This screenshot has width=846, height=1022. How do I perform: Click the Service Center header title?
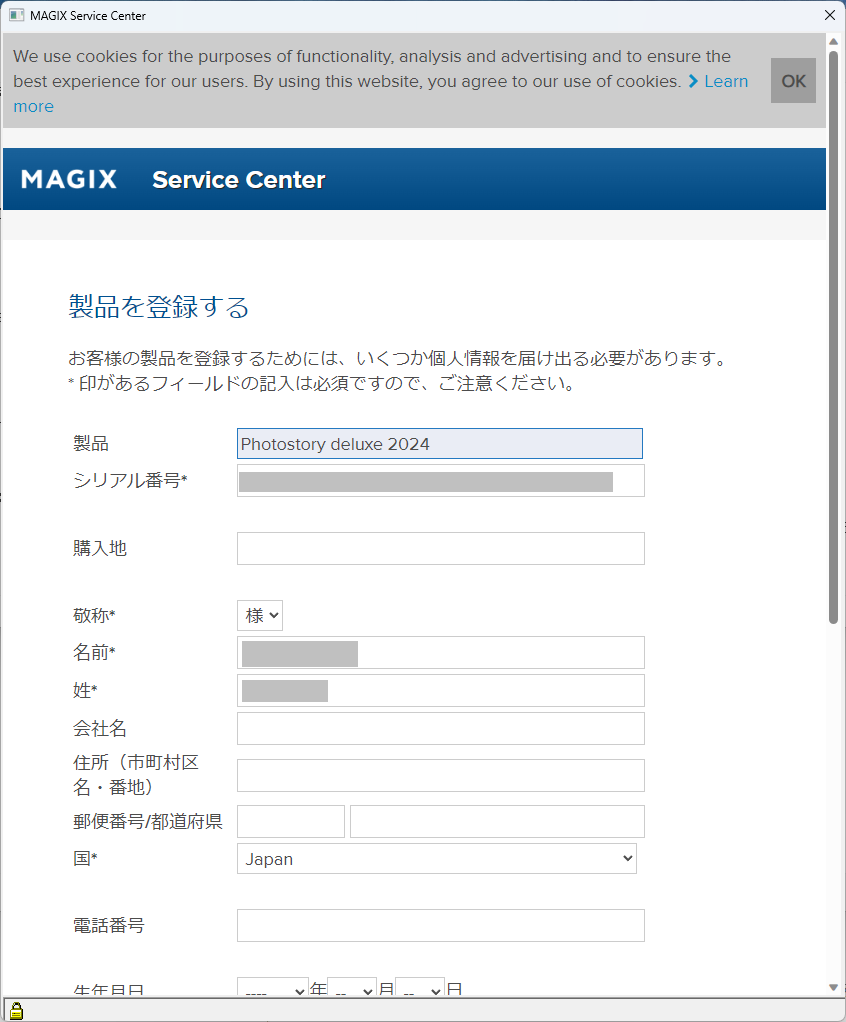click(239, 180)
